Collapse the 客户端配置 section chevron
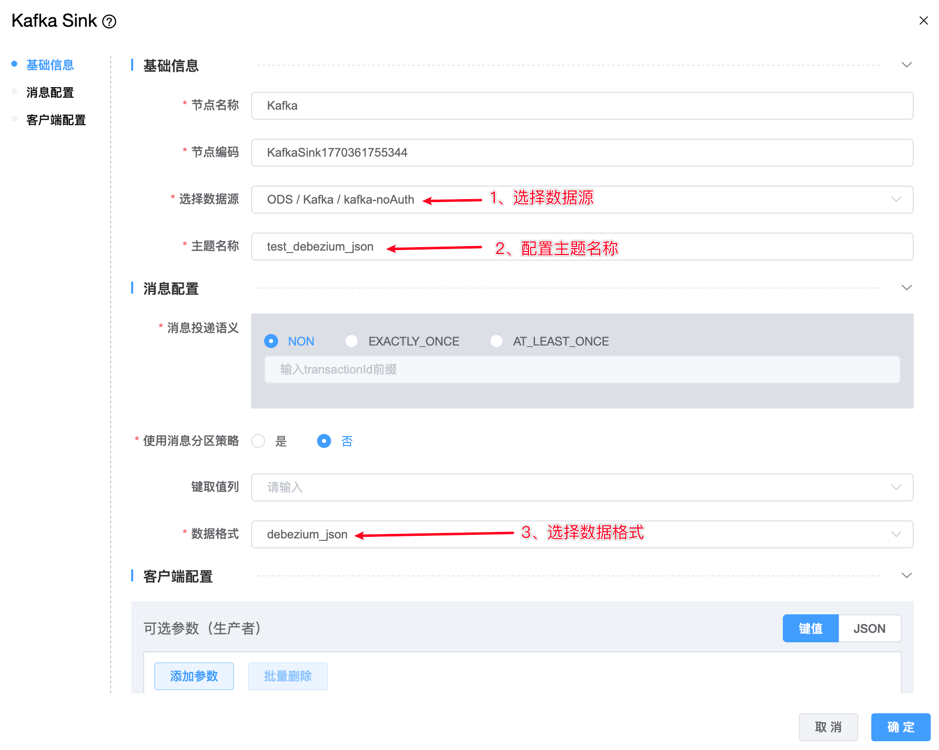 coord(906,576)
